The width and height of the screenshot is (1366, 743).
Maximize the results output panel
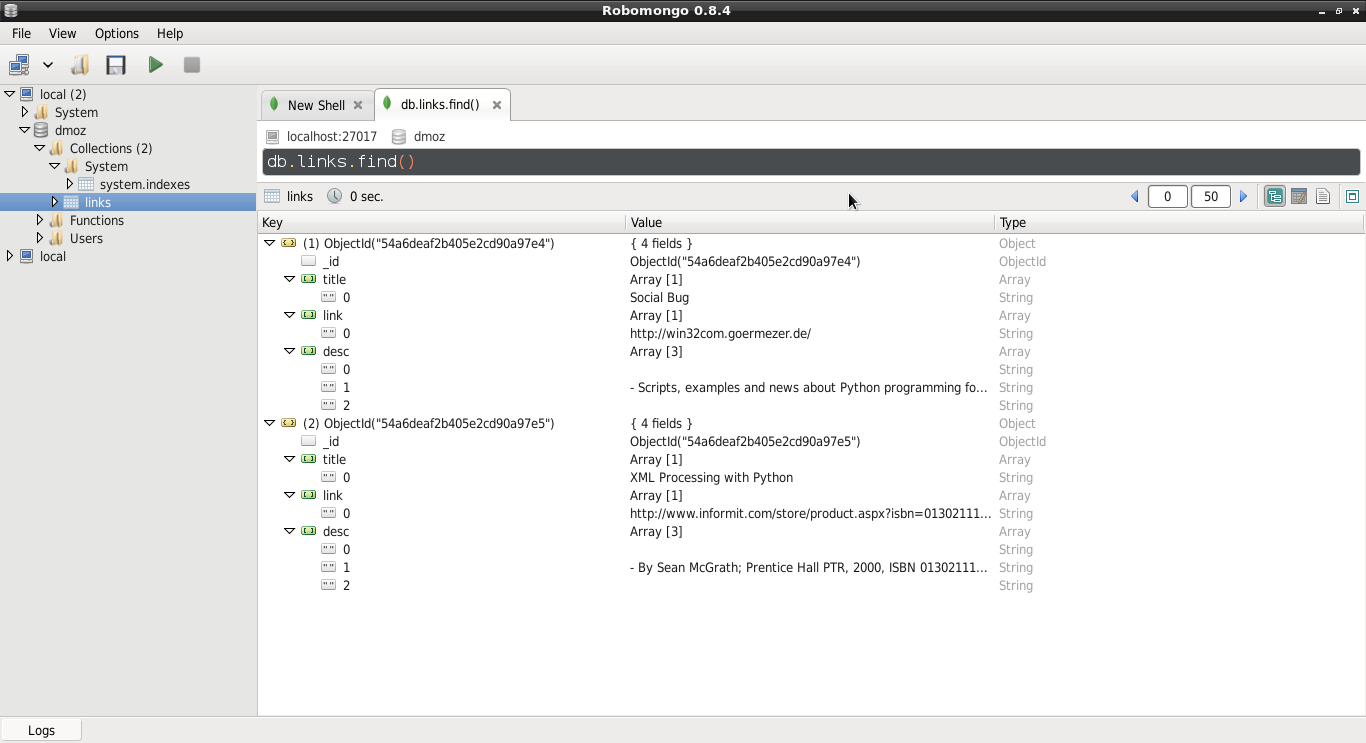pos(1352,197)
